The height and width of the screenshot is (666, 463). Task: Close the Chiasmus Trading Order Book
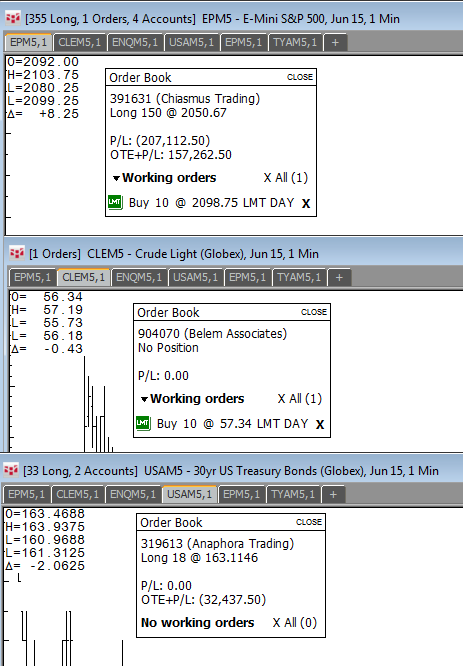[300, 77]
